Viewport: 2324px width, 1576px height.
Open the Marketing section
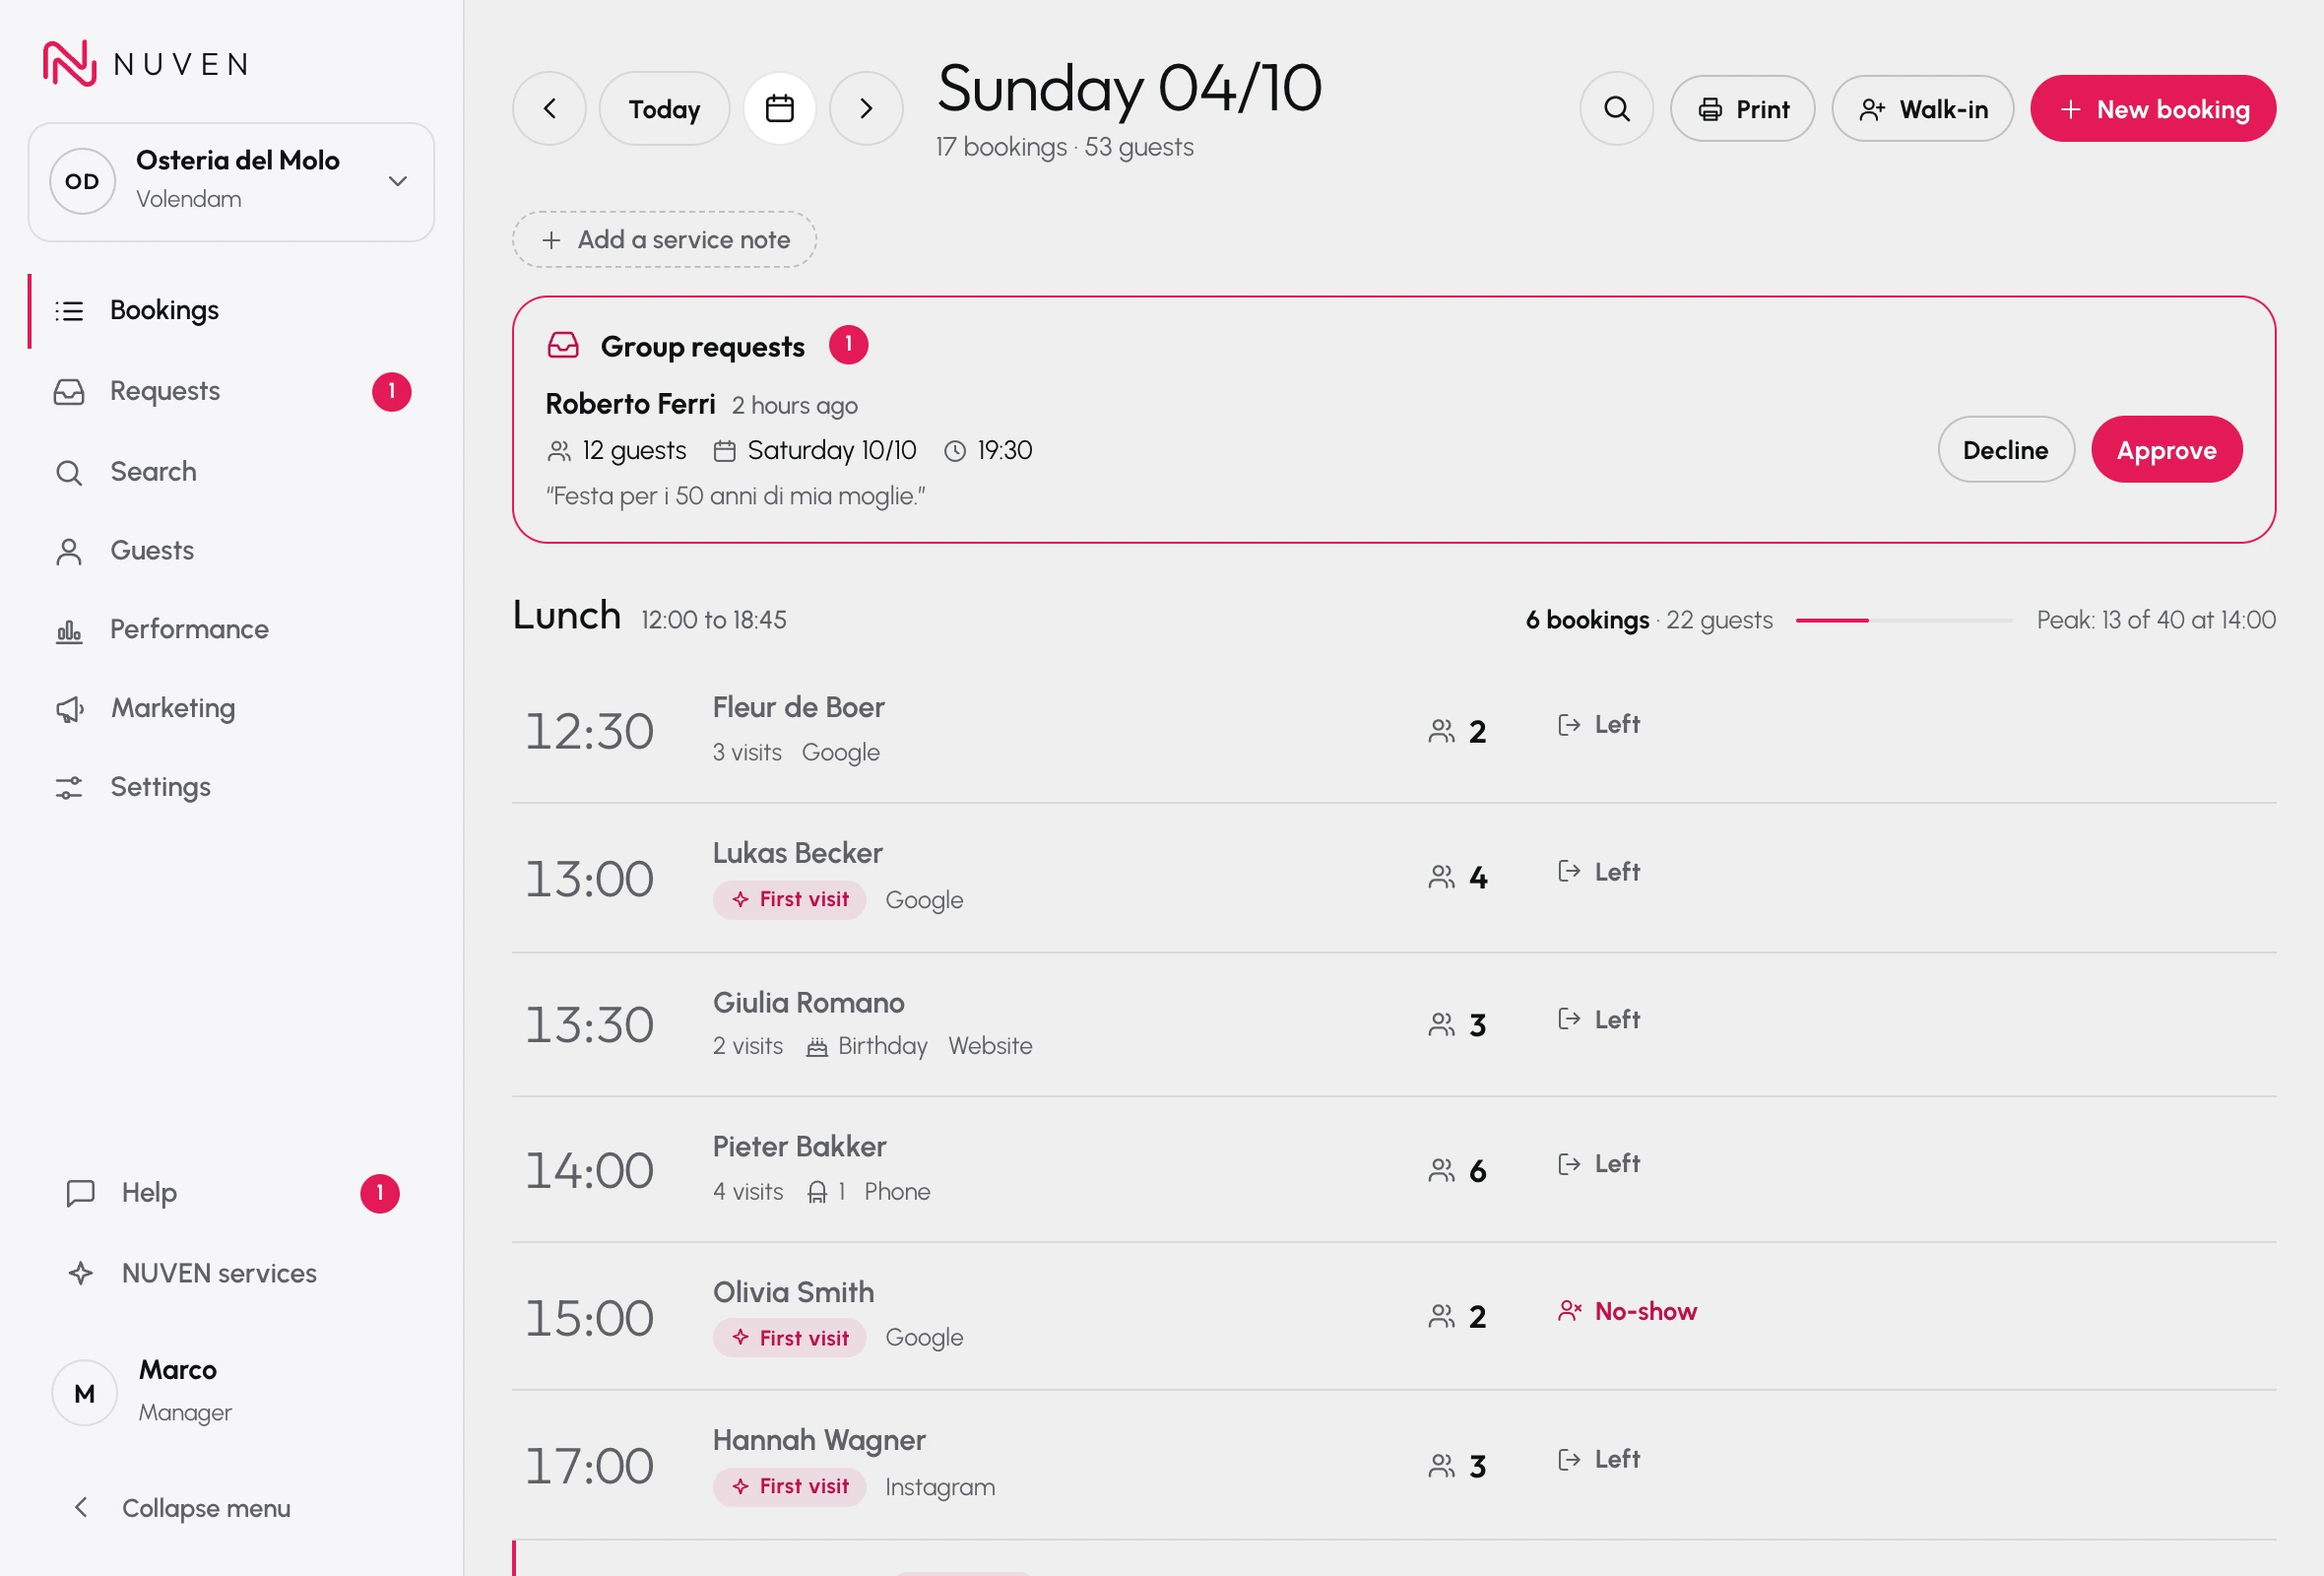231,708
